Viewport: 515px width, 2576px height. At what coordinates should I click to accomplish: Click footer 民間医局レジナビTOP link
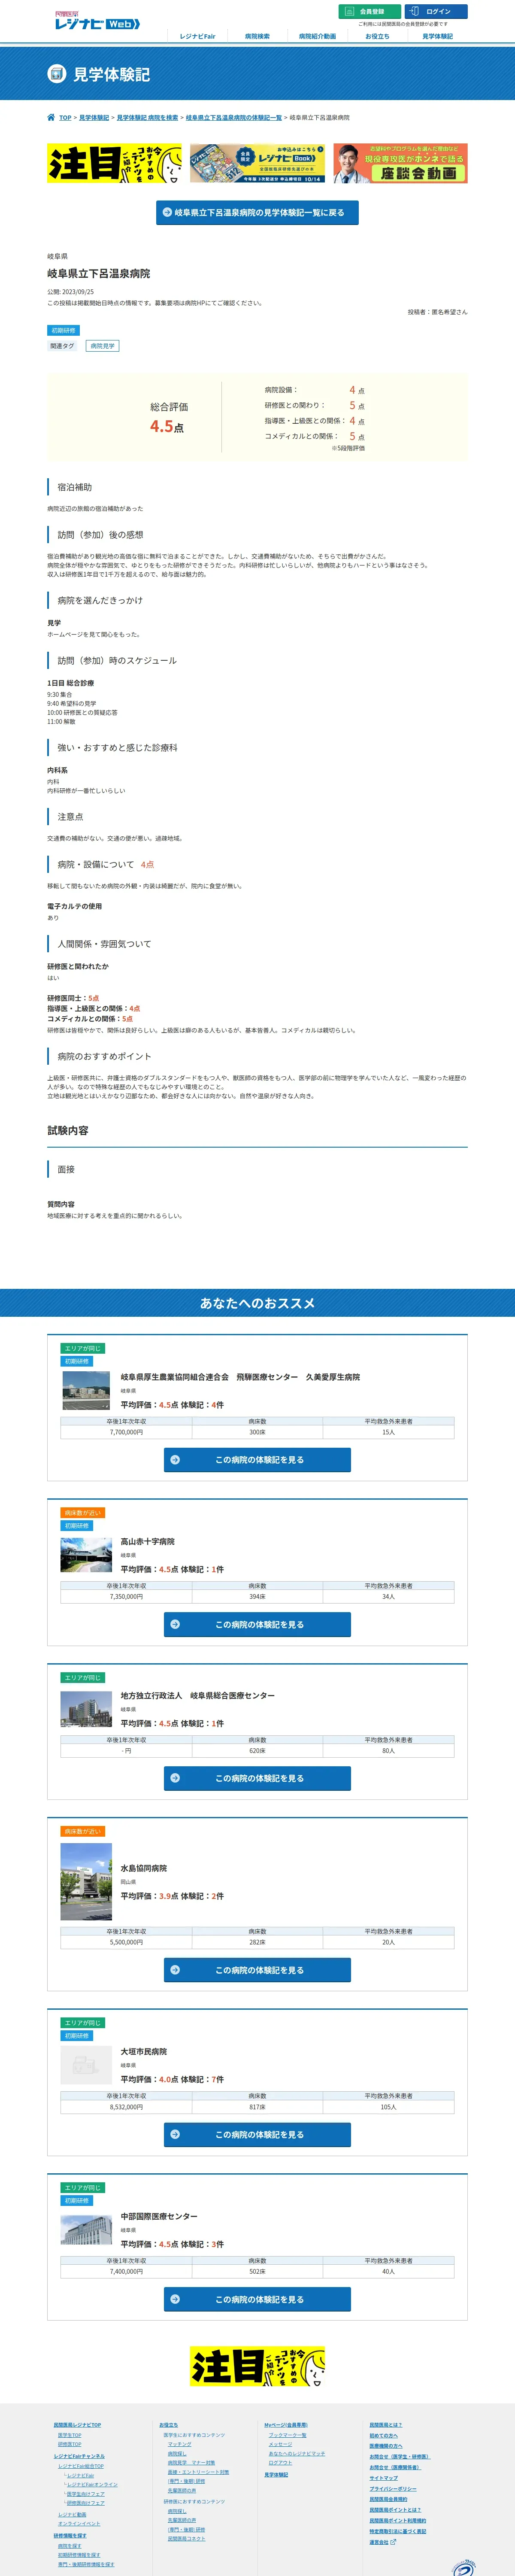tap(77, 2425)
